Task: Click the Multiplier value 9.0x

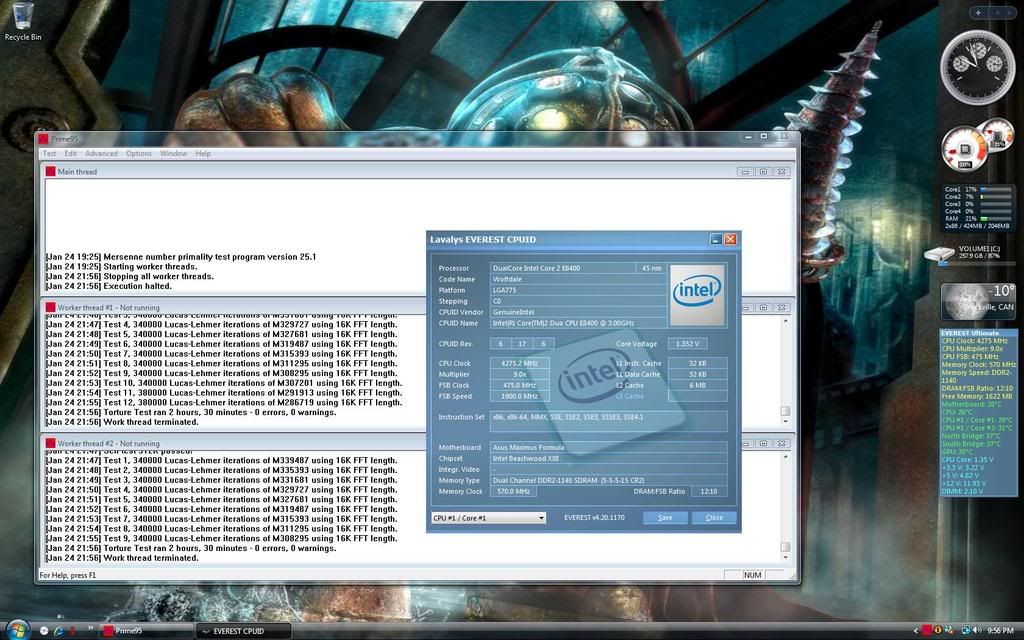Action: pos(520,374)
